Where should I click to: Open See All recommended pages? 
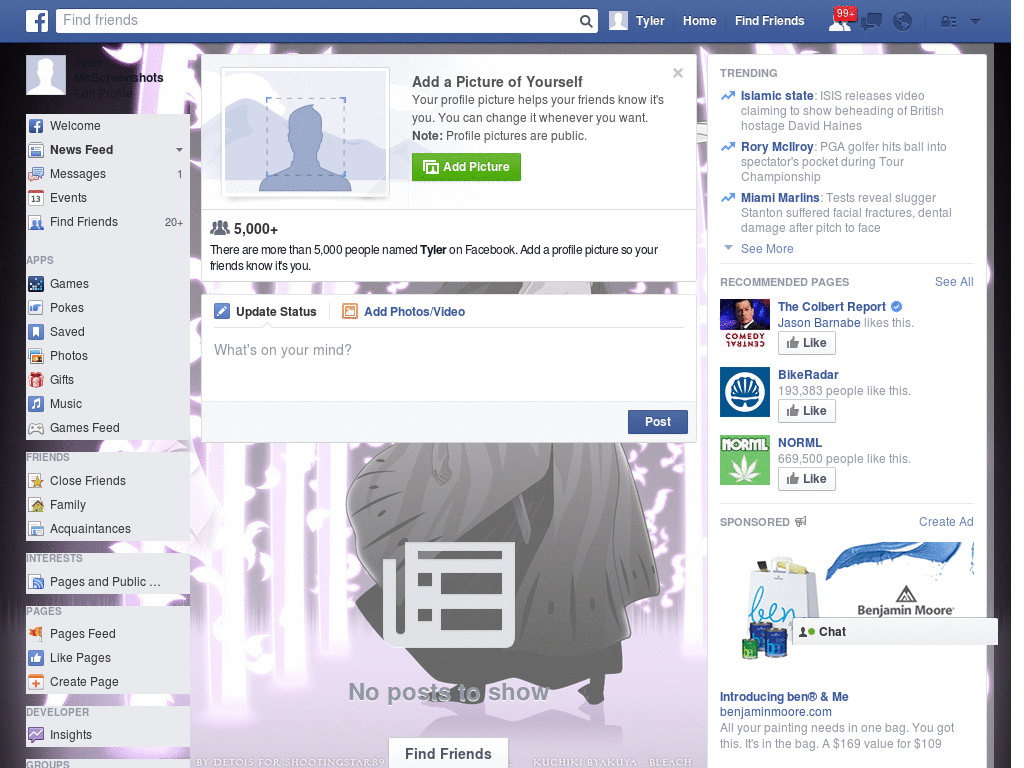coord(953,281)
